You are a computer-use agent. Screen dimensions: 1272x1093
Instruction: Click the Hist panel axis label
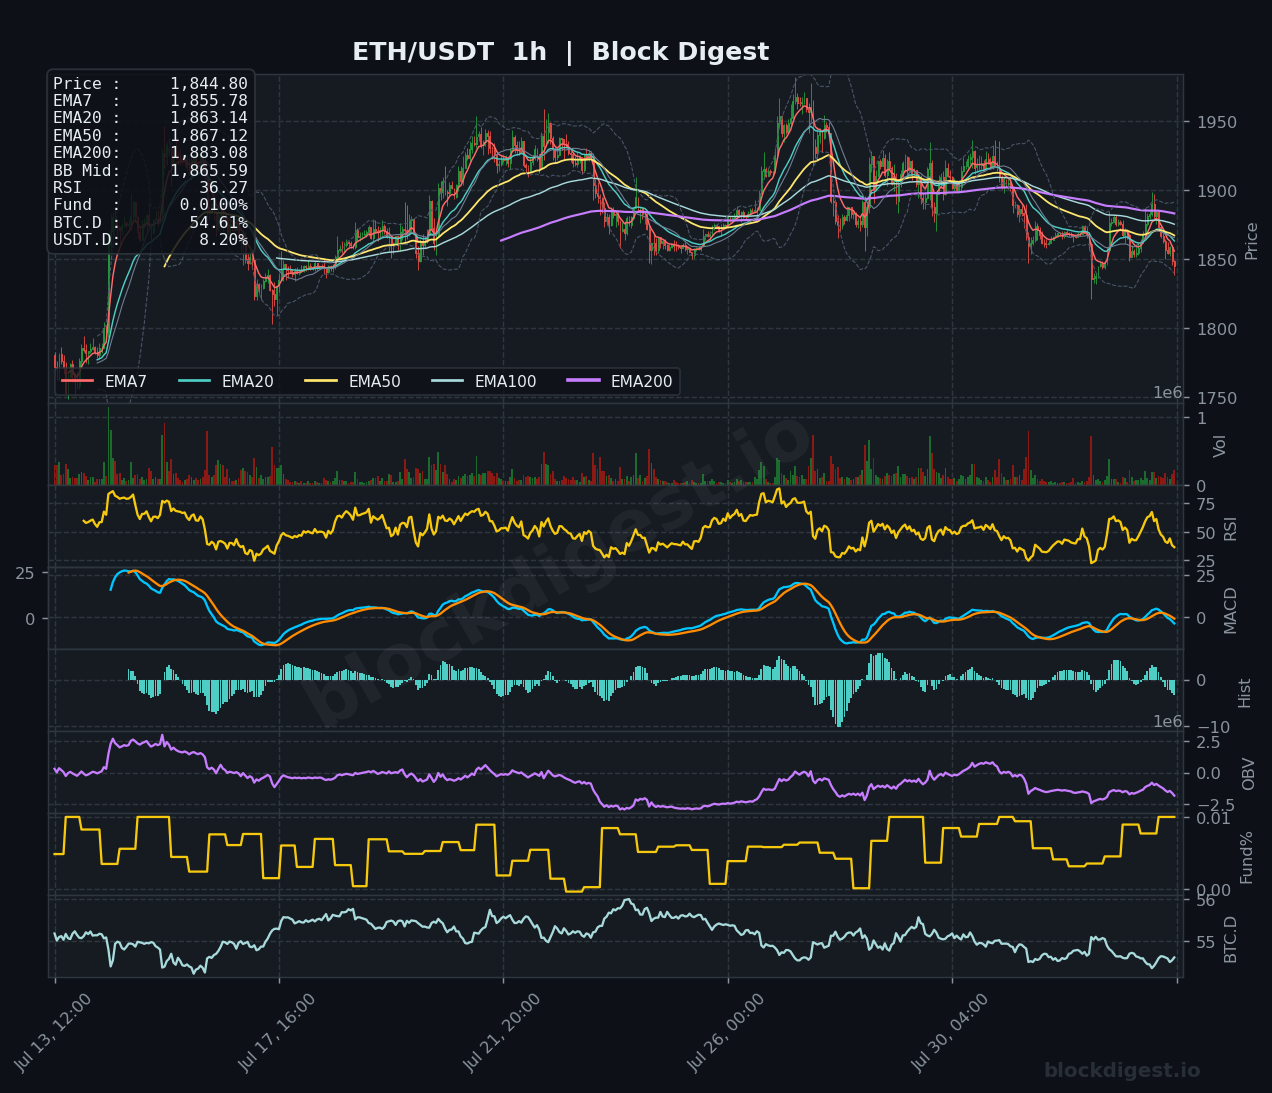(1245, 693)
